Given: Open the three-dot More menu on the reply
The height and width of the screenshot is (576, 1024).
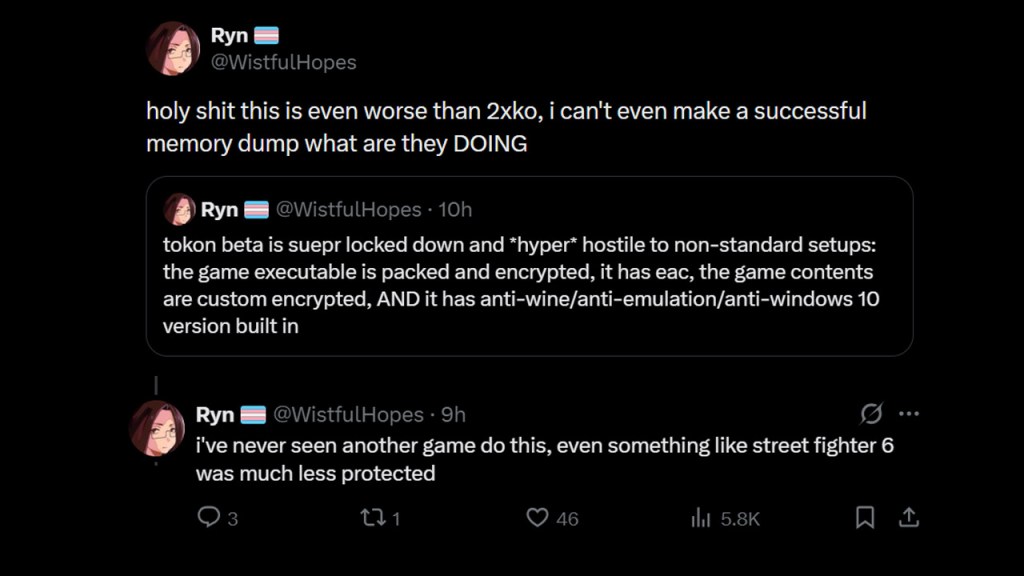Looking at the screenshot, I should (908, 413).
